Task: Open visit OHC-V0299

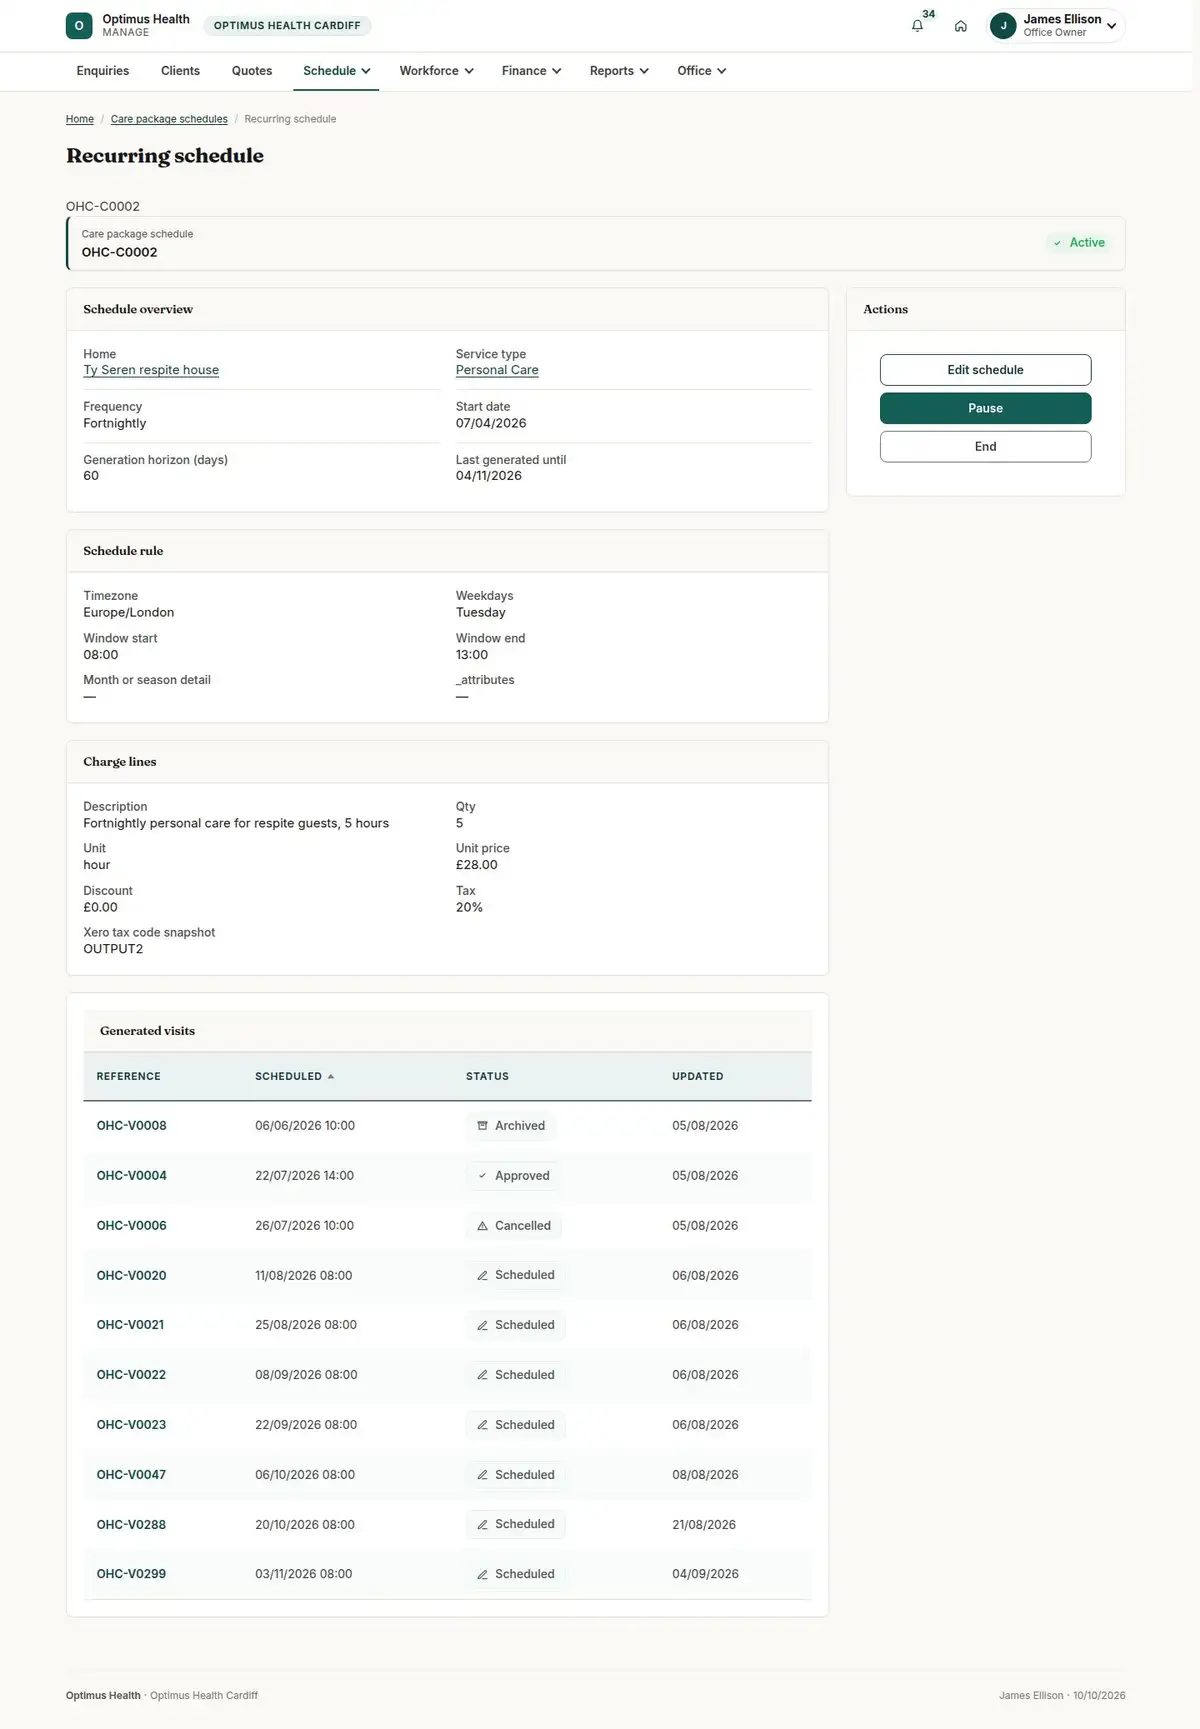Action: [x=132, y=1574]
